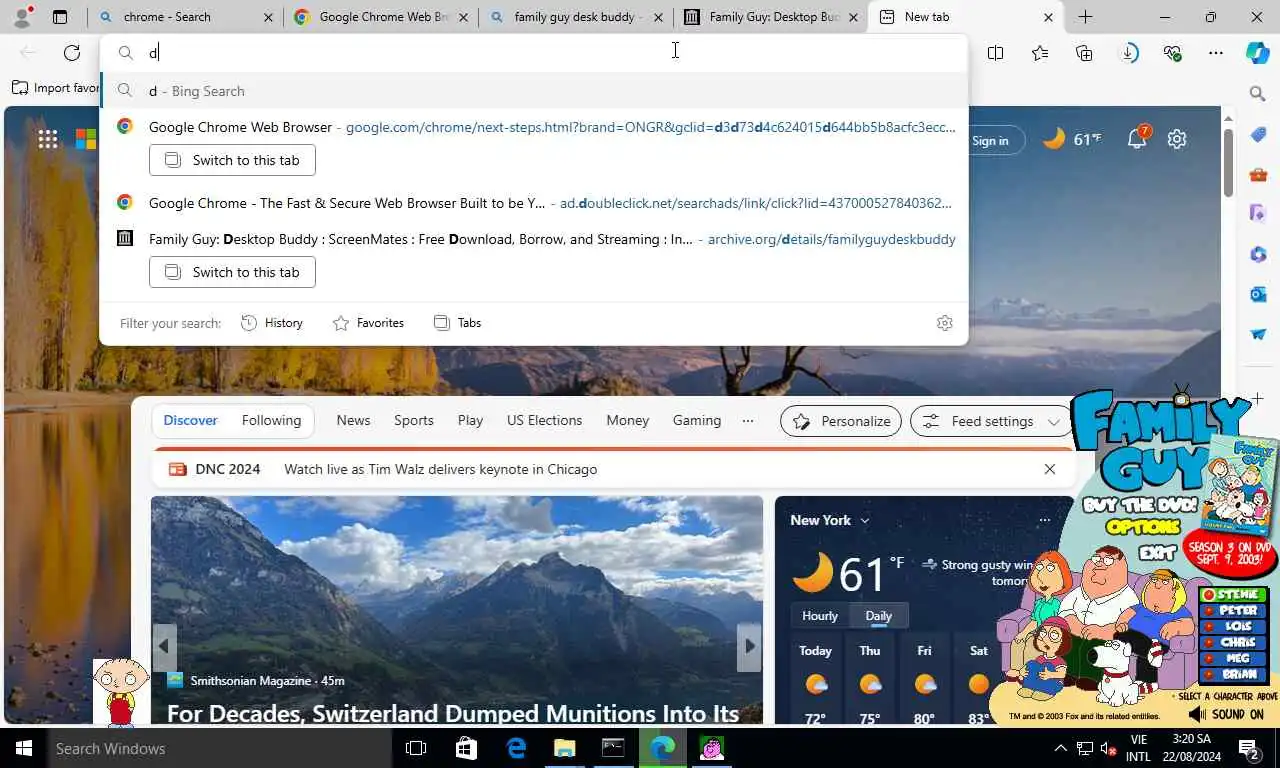Open sidebar Shopping tag icon
The height and width of the screenshot is (768, 1280).
1258,135
